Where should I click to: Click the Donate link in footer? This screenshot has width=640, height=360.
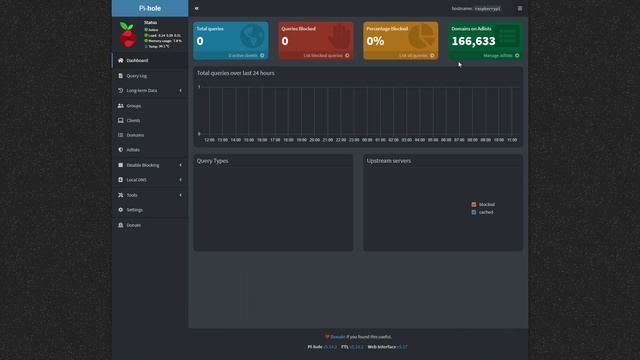pyautogui.click(x=338, y=337)
